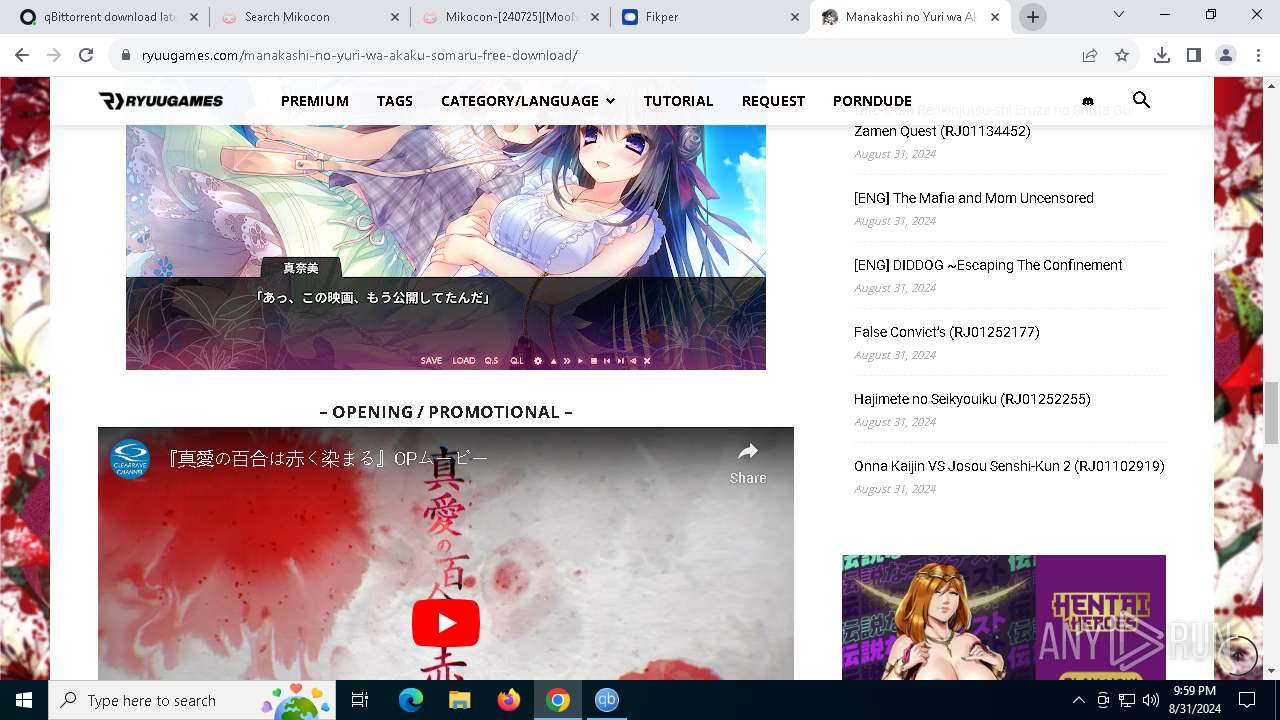
Task: Open the volume control in the system tray
Action: coord(1151,700)
